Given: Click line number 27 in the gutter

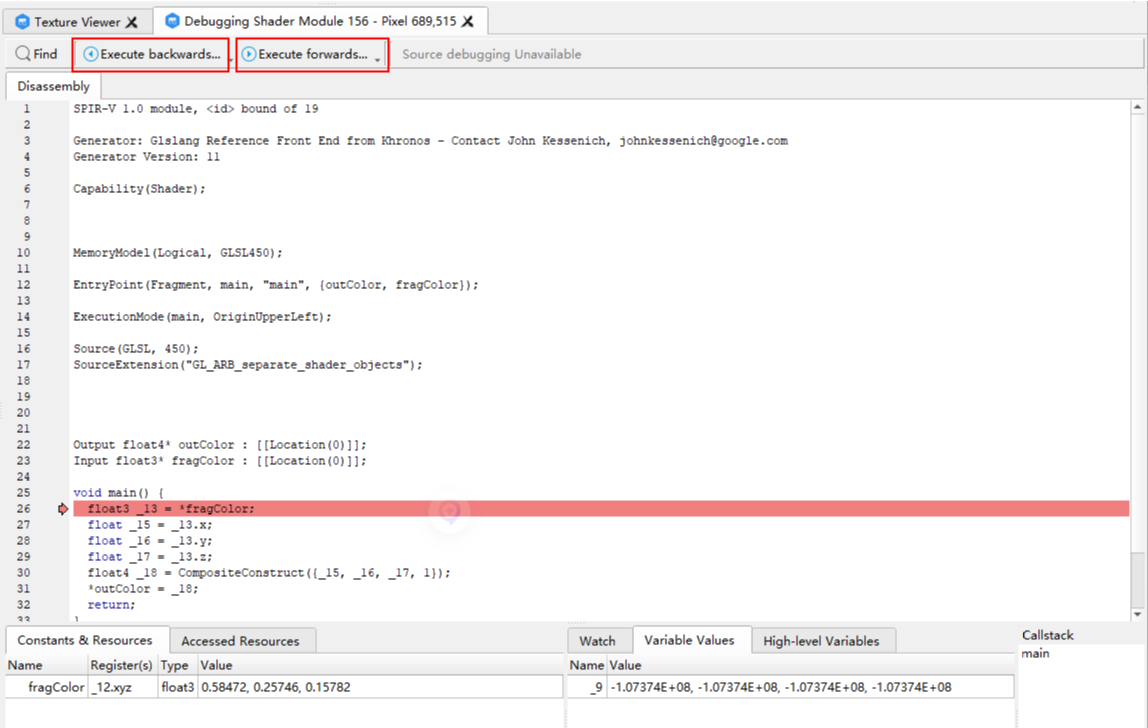Looking at the screenshot, I should [x=23, y=525].
